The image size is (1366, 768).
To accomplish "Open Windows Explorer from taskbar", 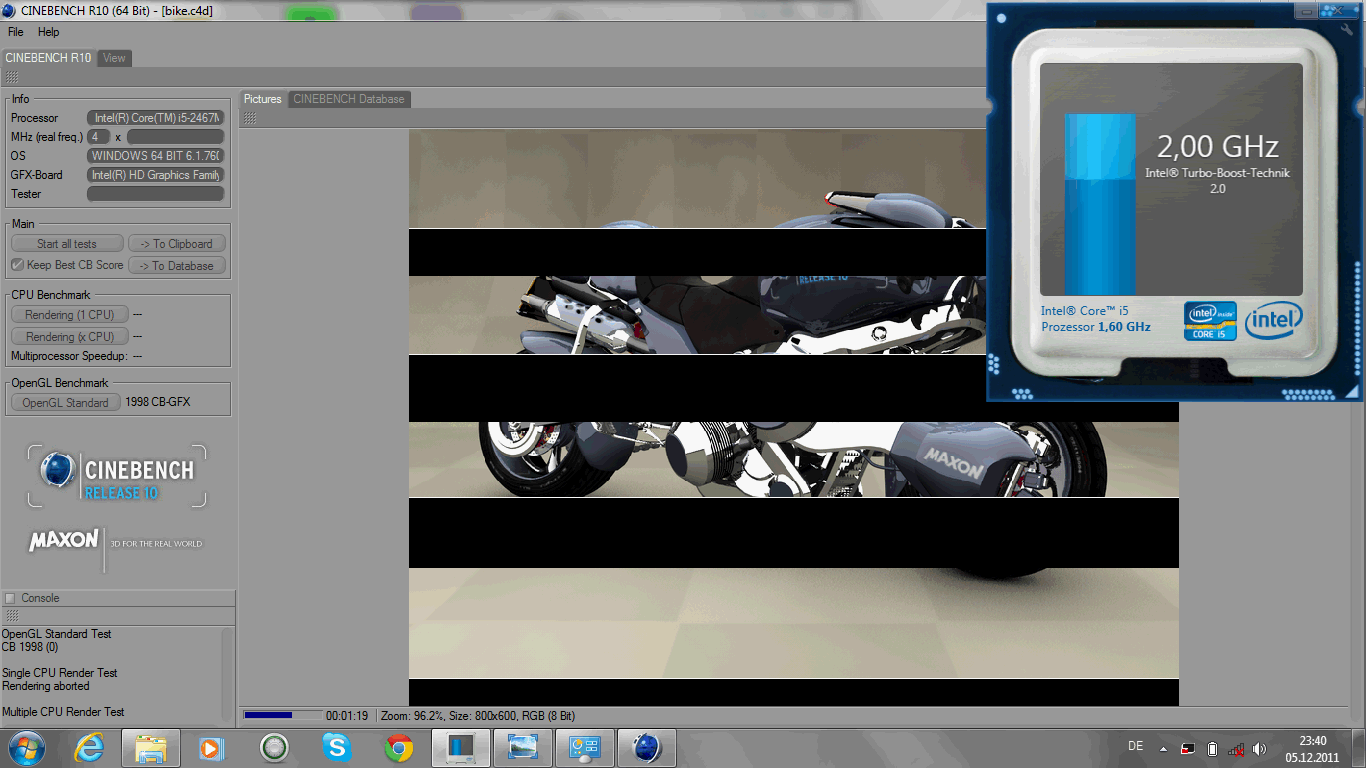I will [151, 747].
